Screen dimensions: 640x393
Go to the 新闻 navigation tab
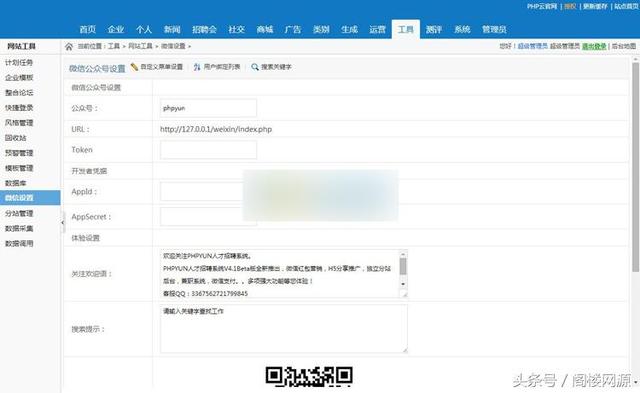[x=172, y=29]
